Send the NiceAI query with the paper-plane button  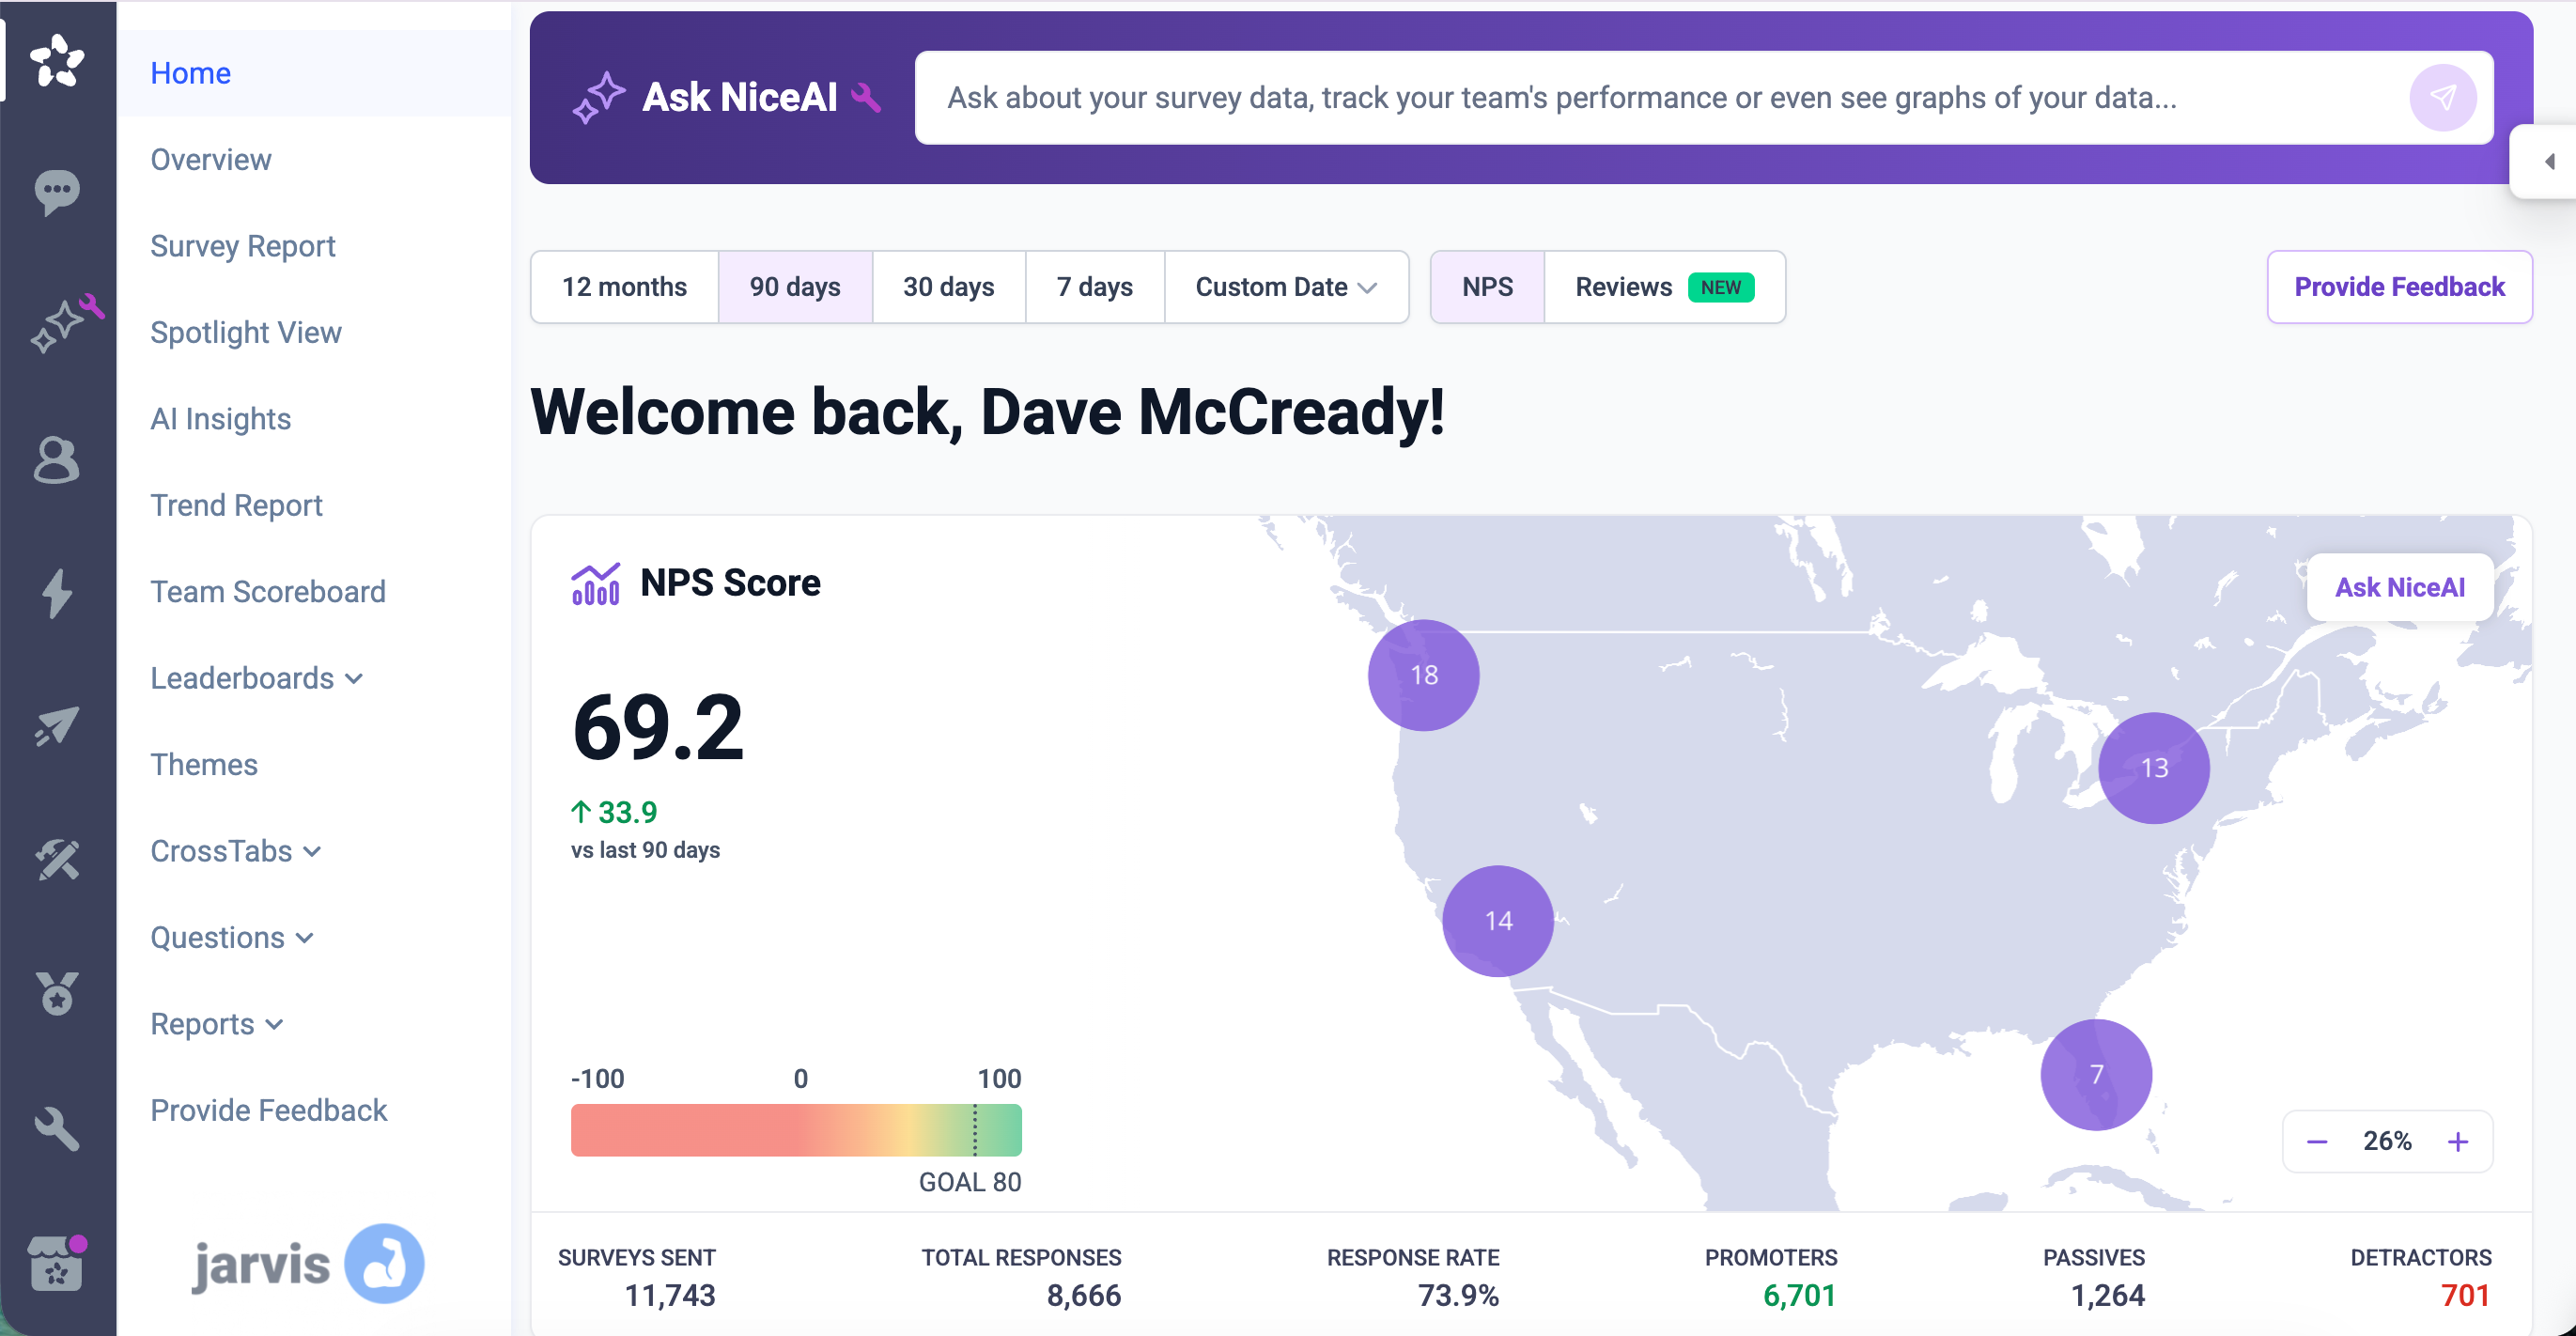(2442, 97)
